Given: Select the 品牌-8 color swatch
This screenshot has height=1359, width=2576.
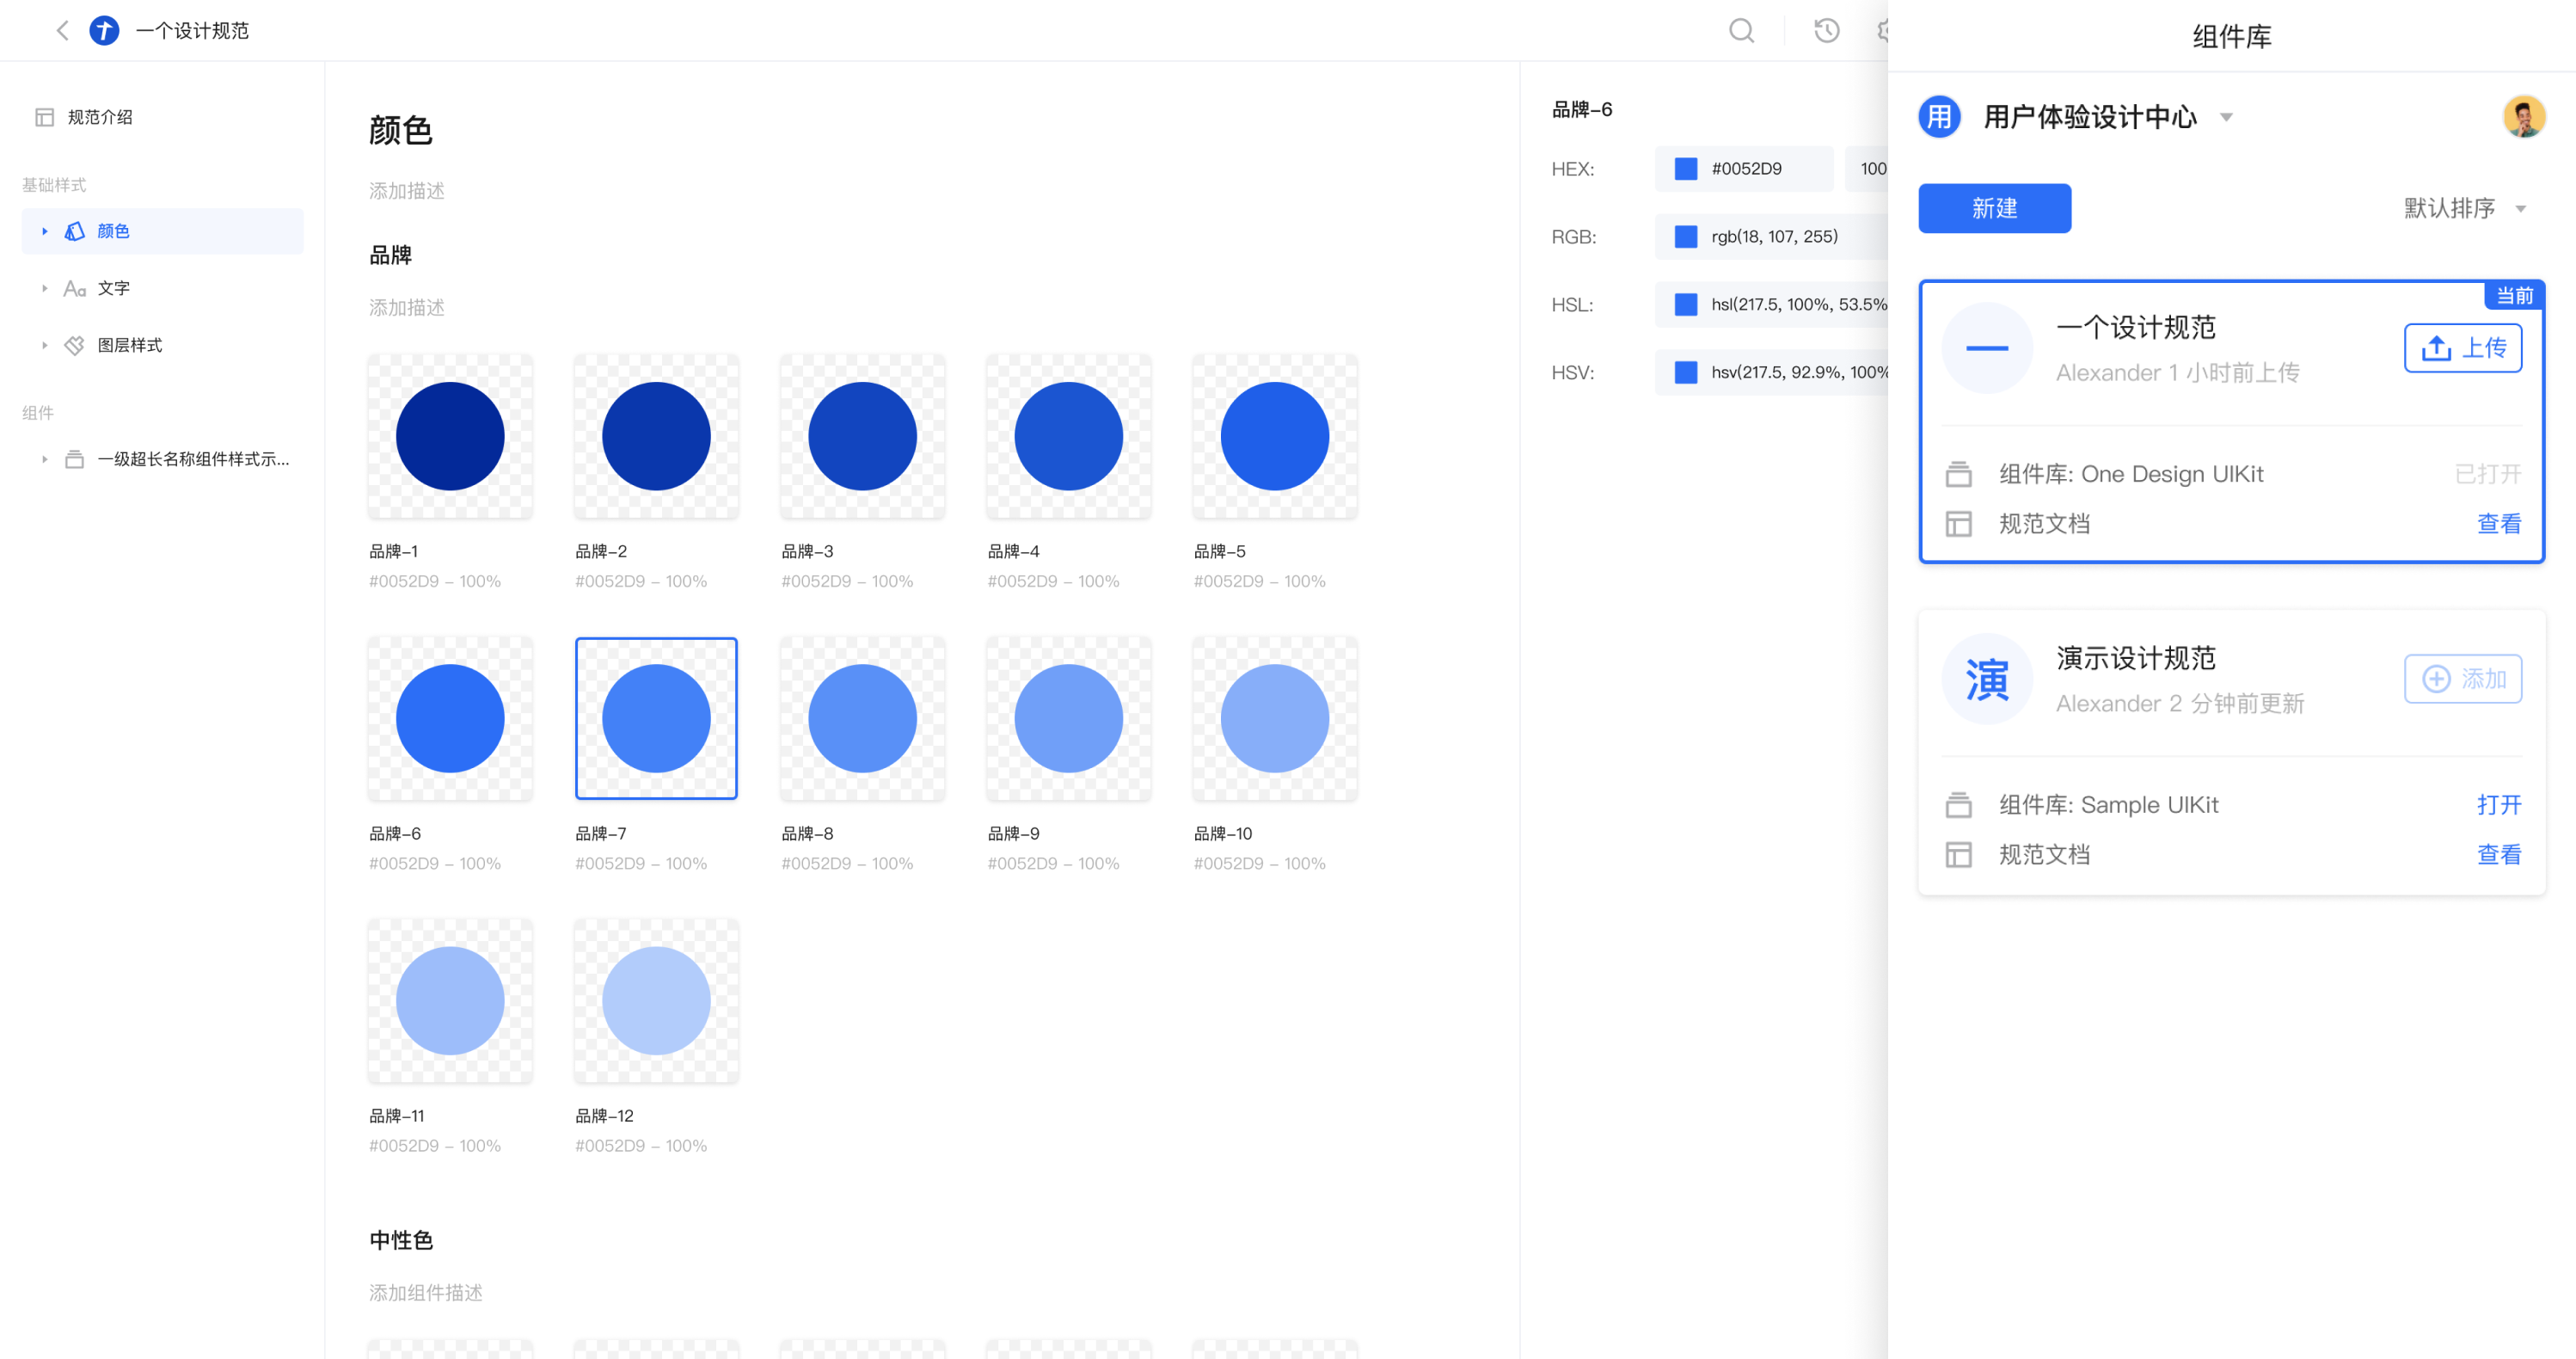Looking at the screenshot, I should coord(862,718).
